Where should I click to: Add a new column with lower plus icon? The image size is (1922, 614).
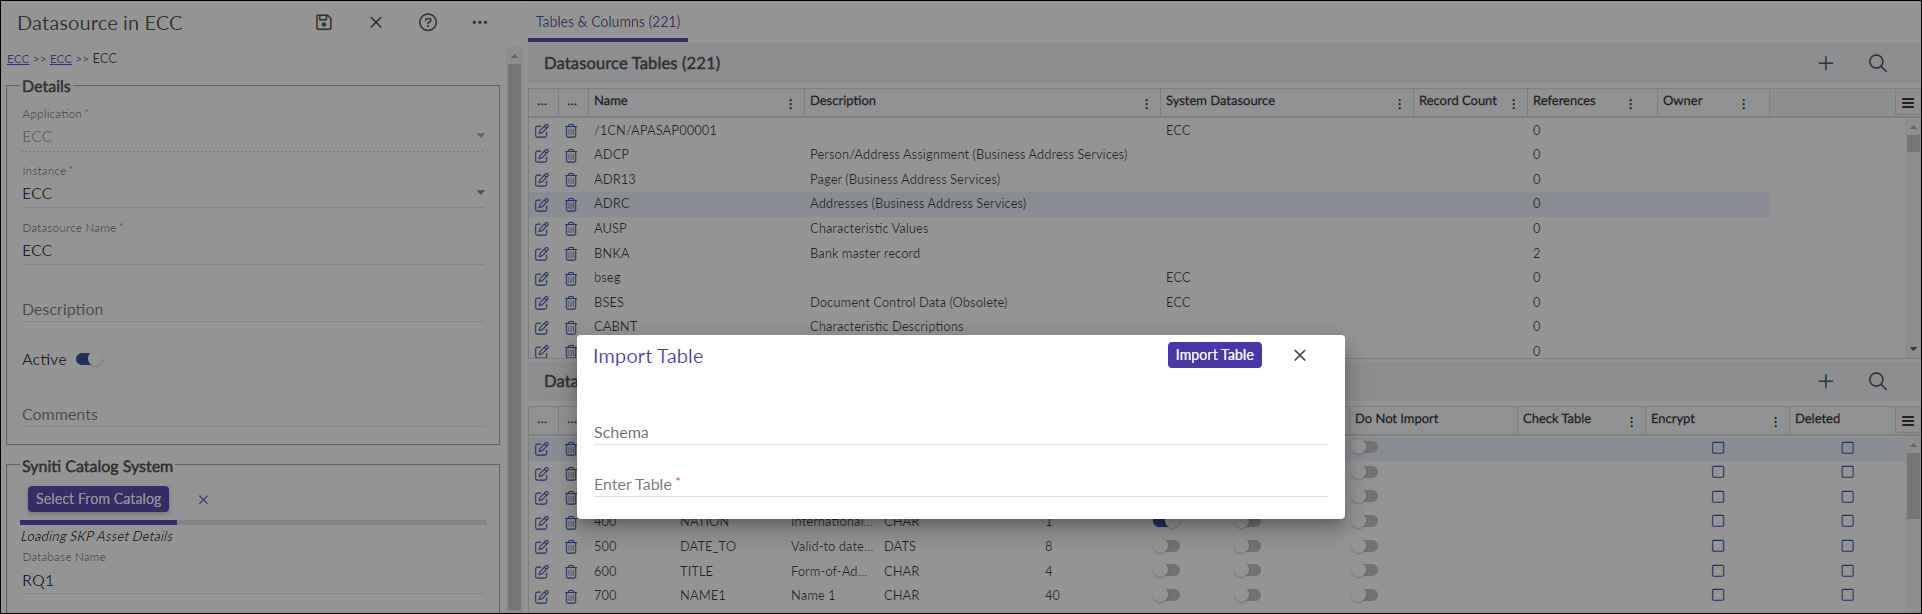click(x=1826, y=381)
